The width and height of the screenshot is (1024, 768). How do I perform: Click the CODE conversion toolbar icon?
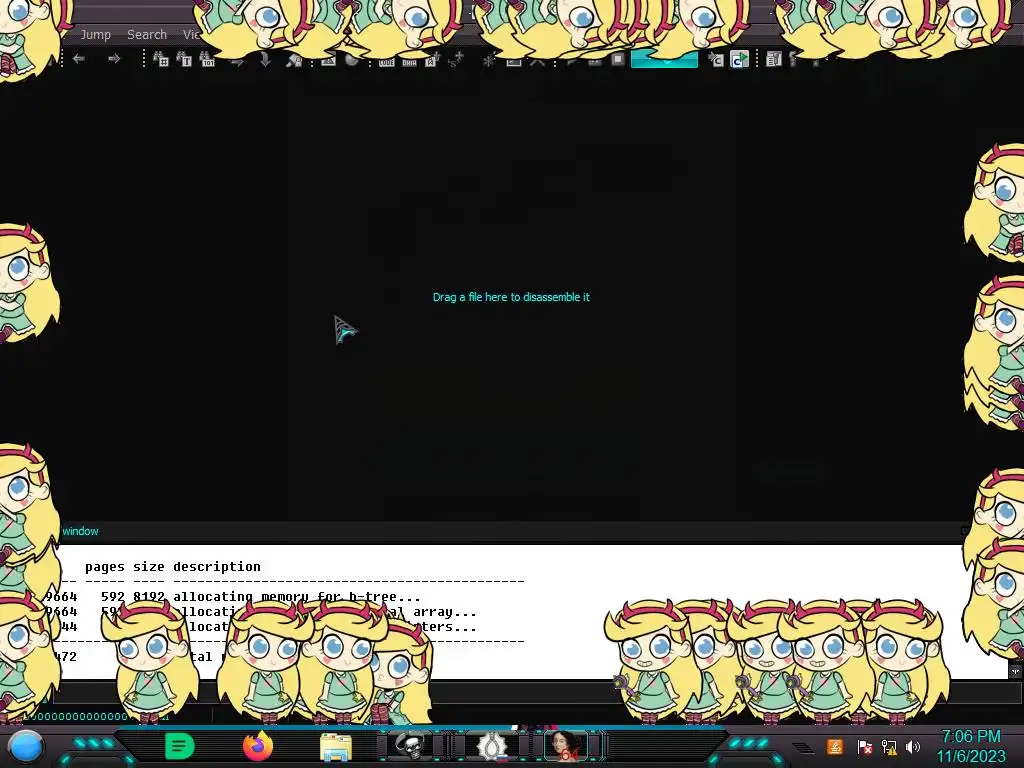tap(387, 62)
